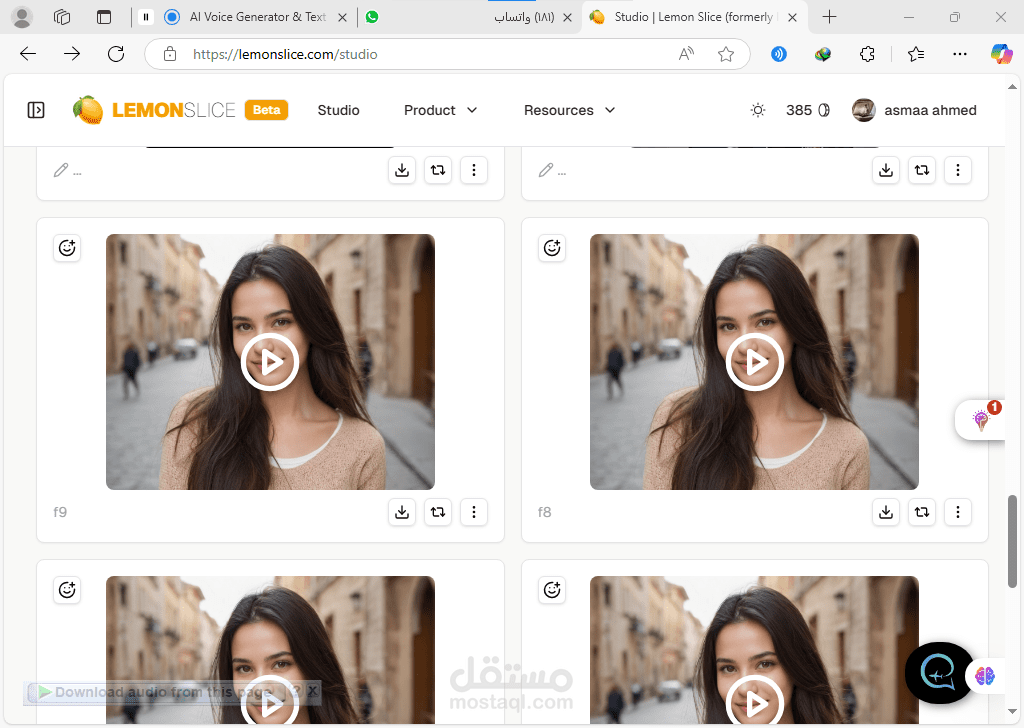The height and width of the screenshot is (728, 1024).
Task: Click the emoji reaction icon on bottom-left card
Action: [x=67, y=590]
